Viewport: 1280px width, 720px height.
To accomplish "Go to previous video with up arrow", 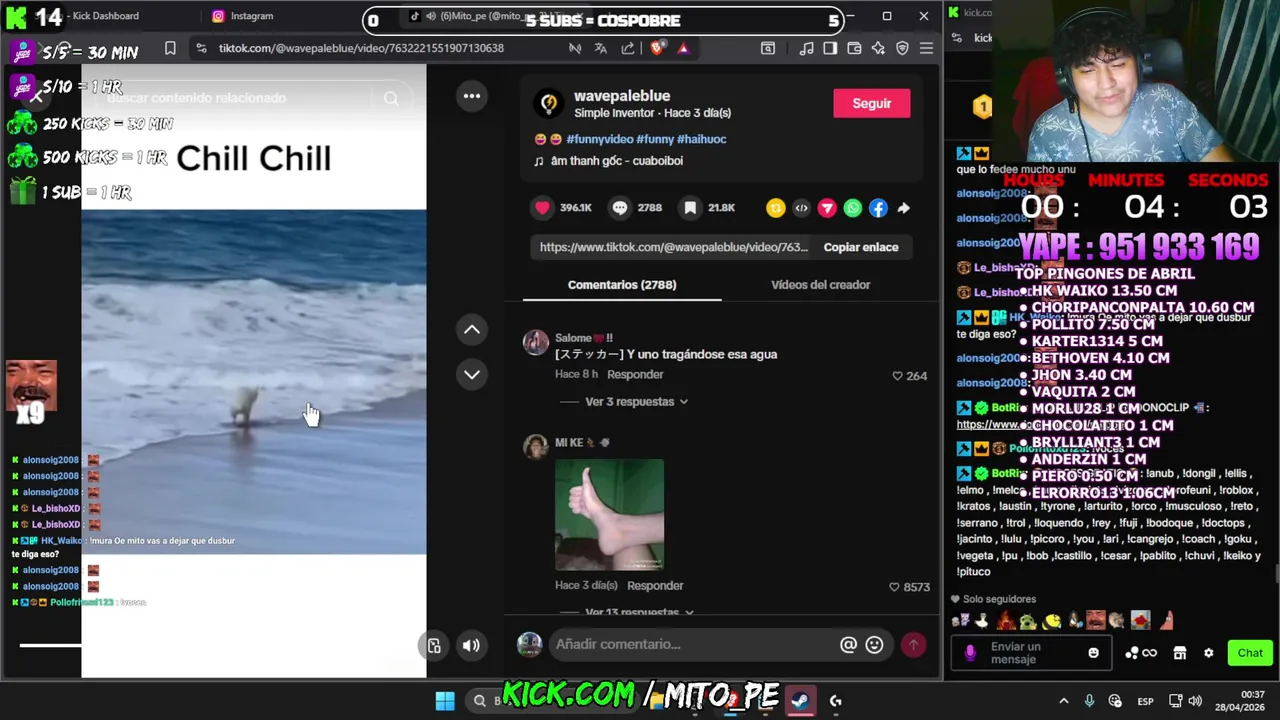I will click(472, 330).
